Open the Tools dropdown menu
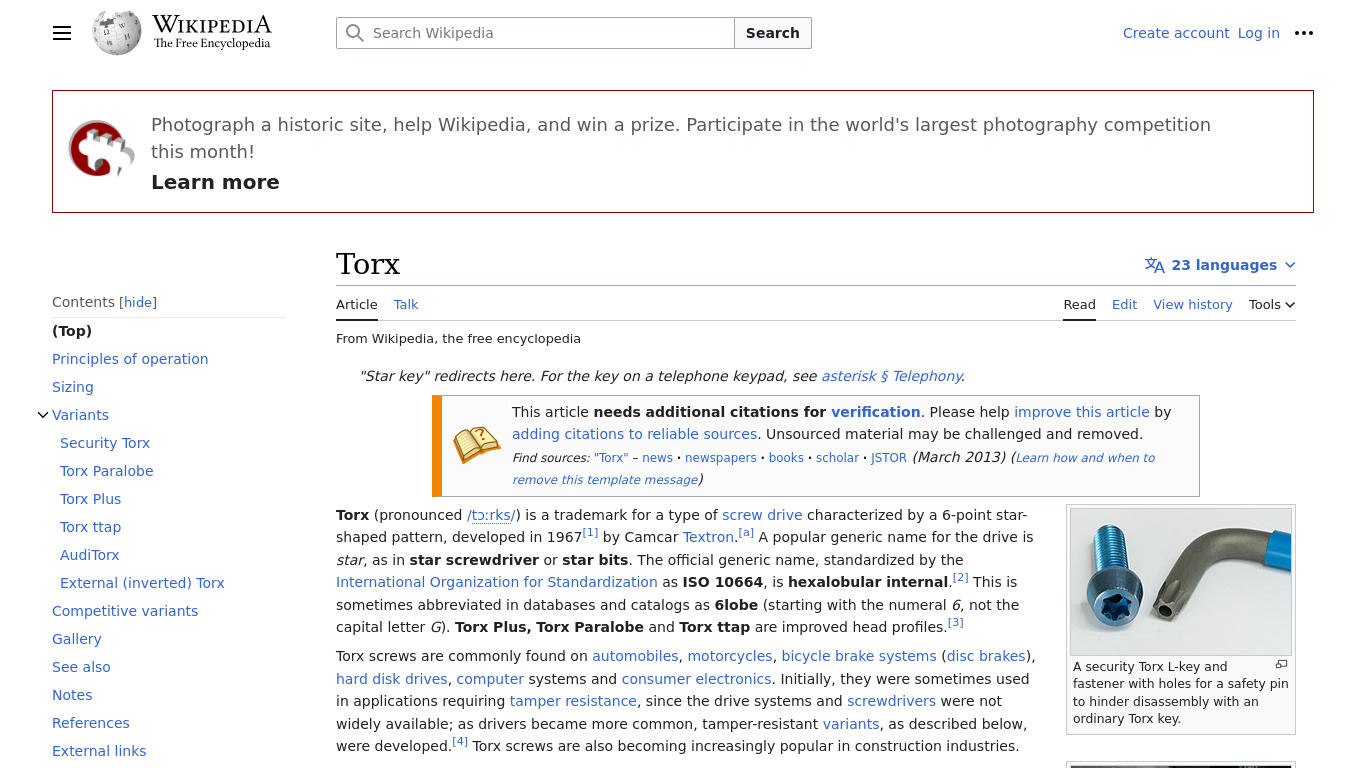The height and width of the screenshot is (768, 1366). pyautogui.click(x=1272, y=305)
